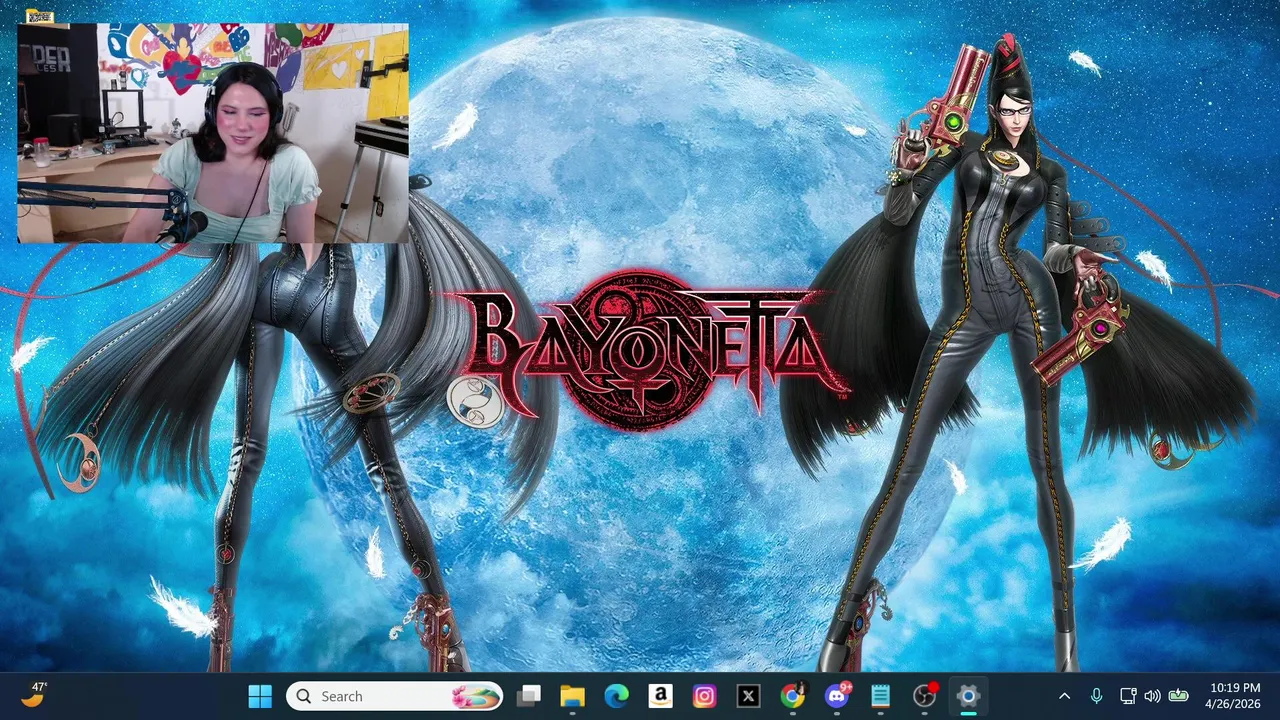Open the Windows Start menu

tap(260, 696)
